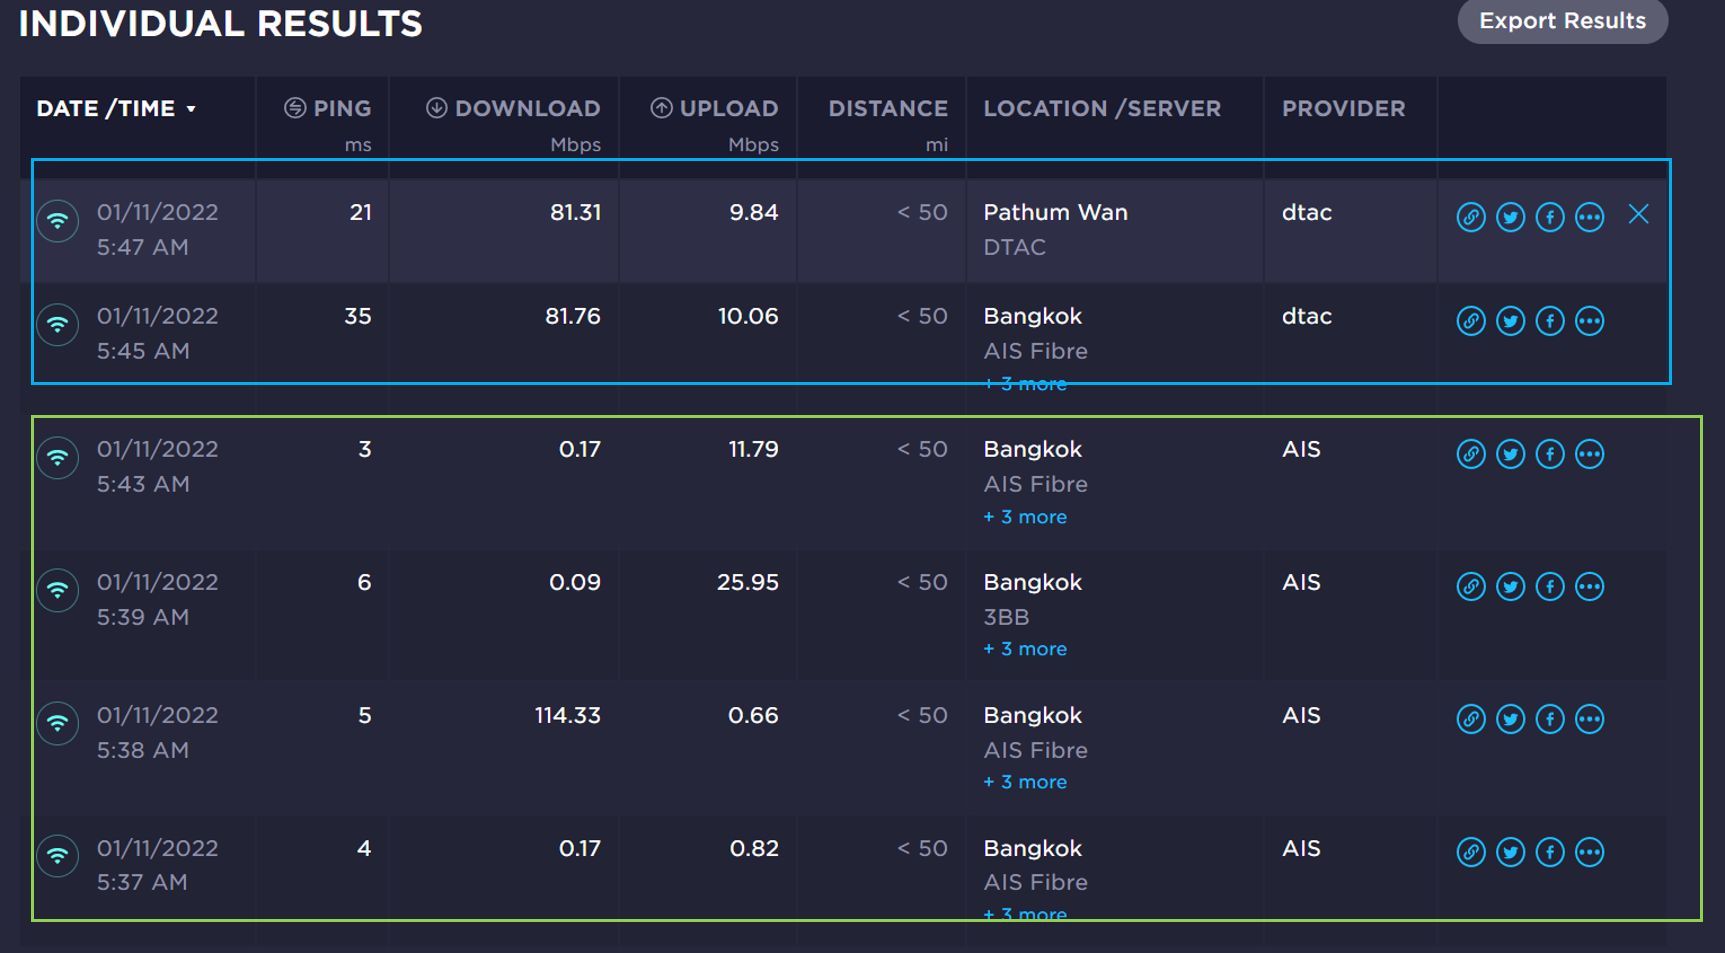Copy link icon for 5:38 AM result
This screenshot has width=1725, height=953.
(1470, 719)
